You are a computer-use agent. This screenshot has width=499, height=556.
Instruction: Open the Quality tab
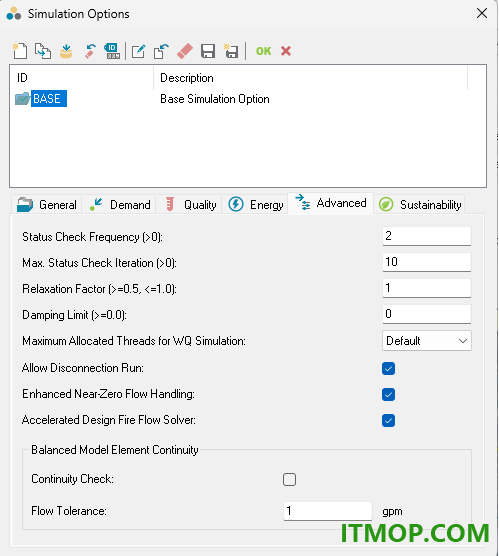pyautogui.click(x=189, y=205)
